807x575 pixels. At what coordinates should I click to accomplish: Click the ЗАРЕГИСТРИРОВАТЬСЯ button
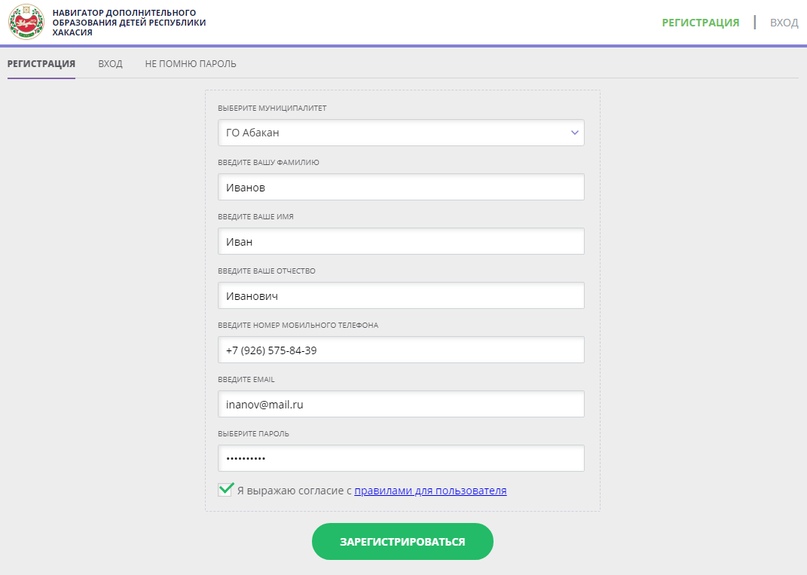click(x=402, y=542)
